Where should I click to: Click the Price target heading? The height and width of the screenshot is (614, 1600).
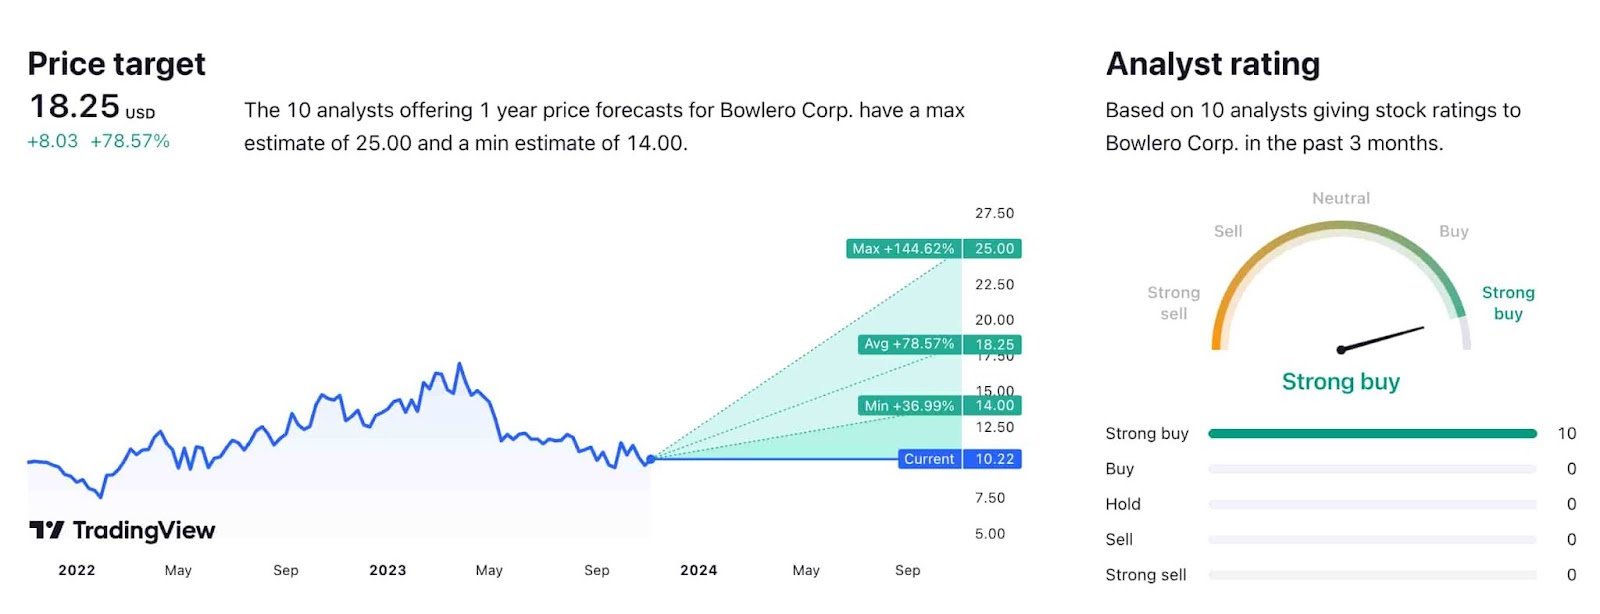(116, 64)
